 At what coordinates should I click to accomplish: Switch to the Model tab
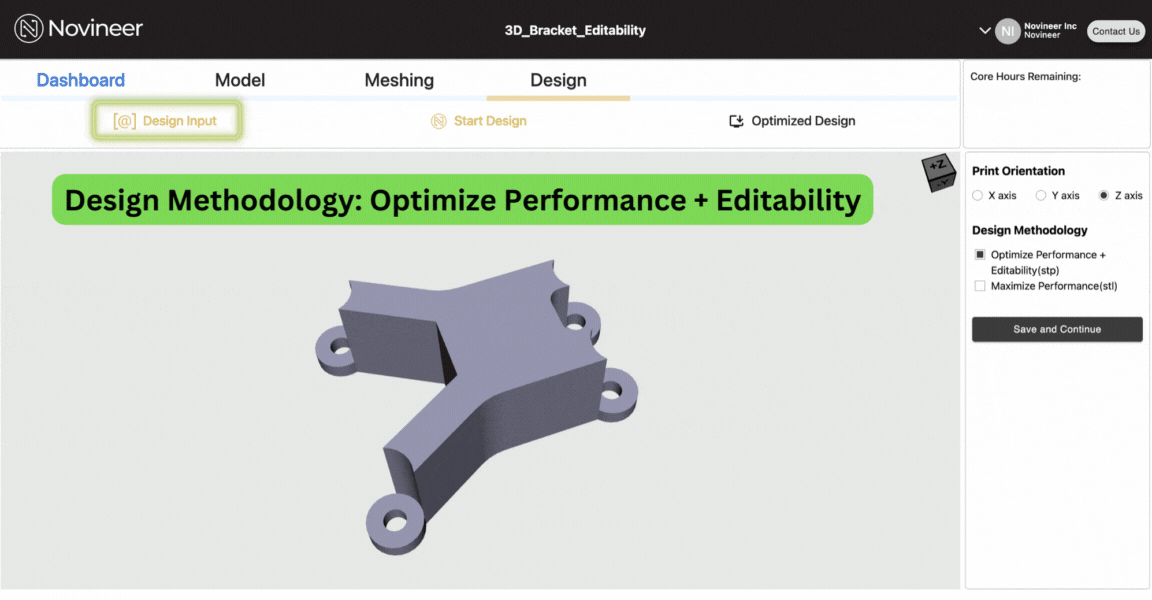click(240, 80)
